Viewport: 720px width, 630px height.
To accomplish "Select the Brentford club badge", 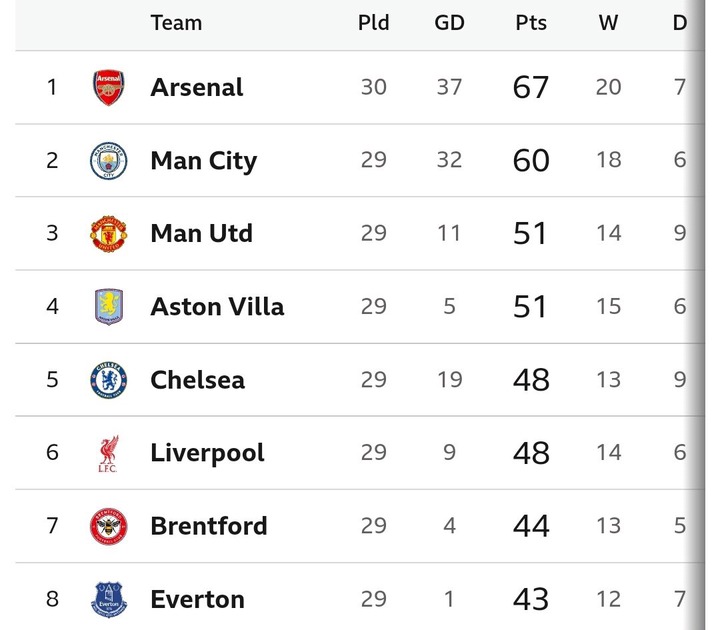I will (x=109, y=526).
